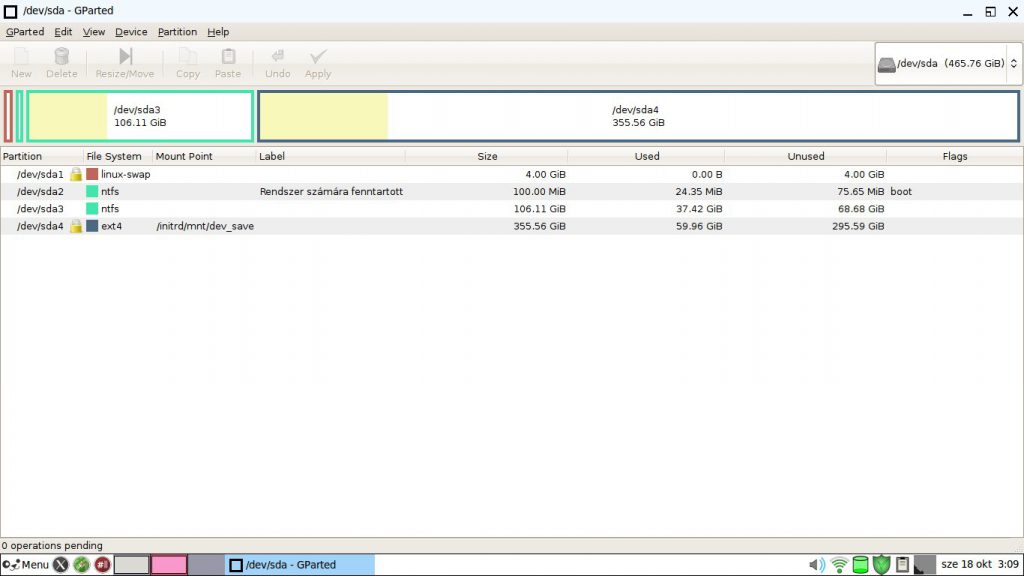The image size is (1024, 576).
Task: Open the Partition menu
Action: [x=177, y=31]
